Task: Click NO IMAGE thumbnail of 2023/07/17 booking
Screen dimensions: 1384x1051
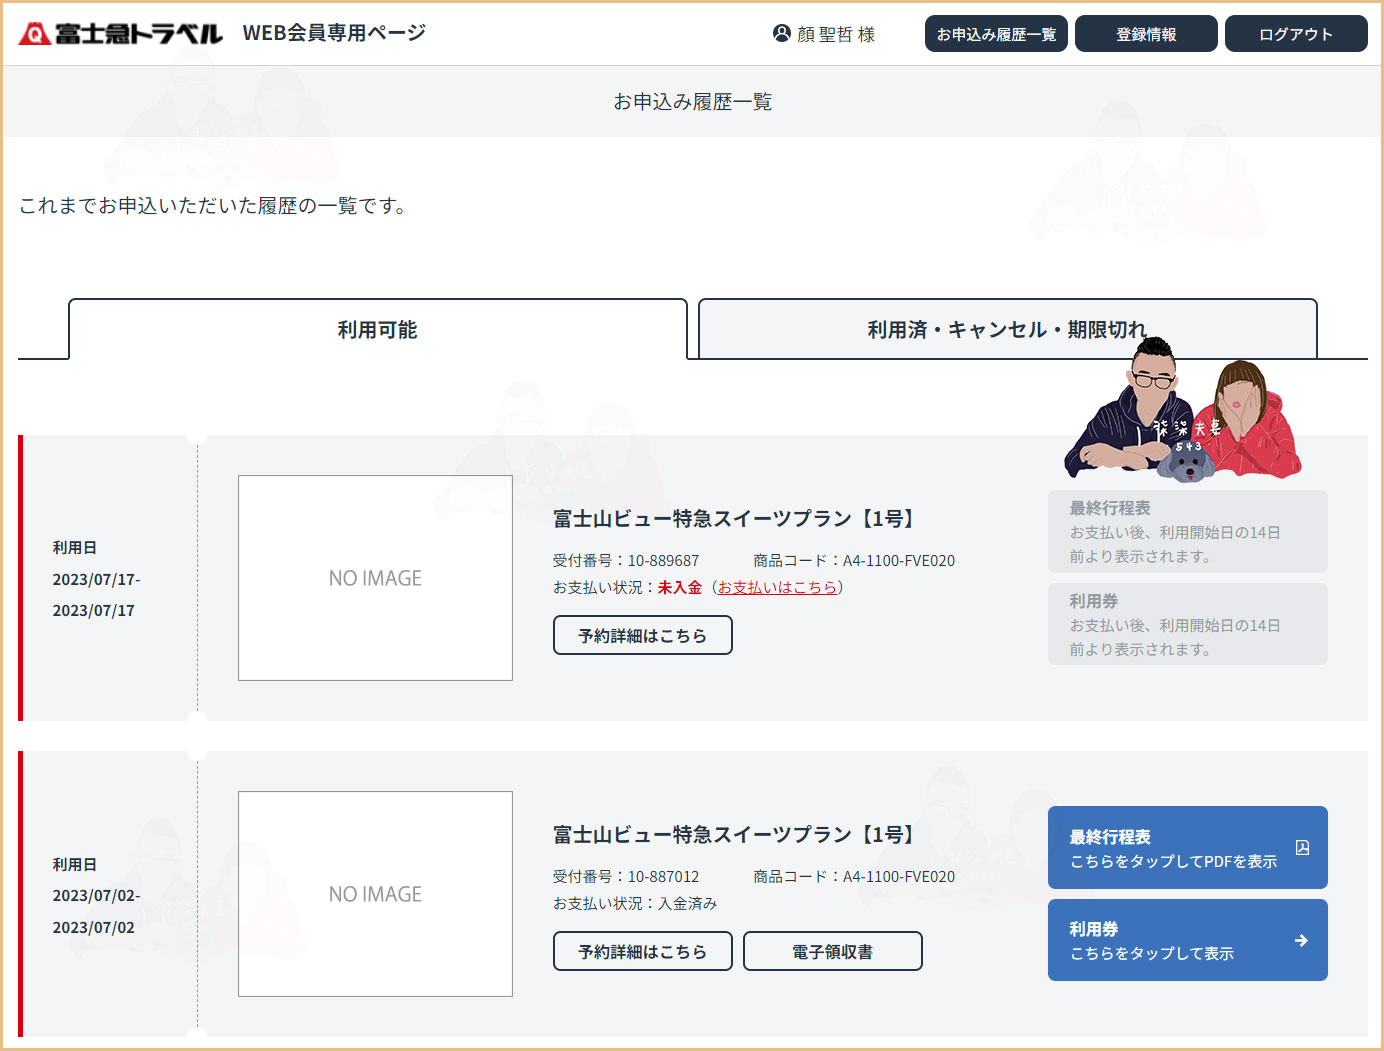Action: tap(375, 578)
